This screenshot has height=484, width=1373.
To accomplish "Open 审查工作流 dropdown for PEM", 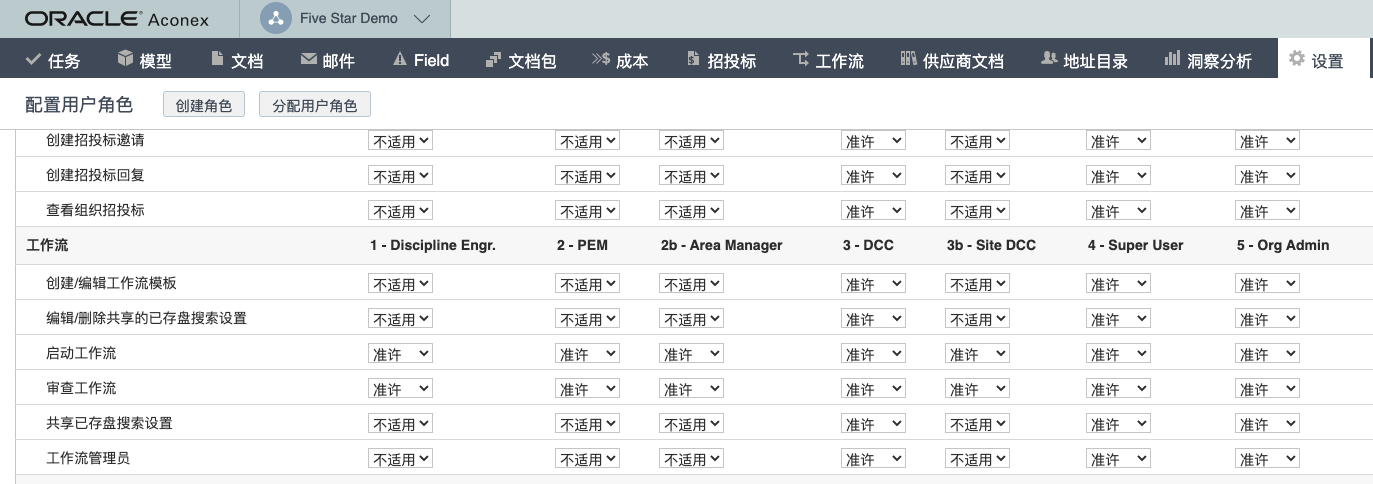I will pyautogui.click(x=587, y=388).
